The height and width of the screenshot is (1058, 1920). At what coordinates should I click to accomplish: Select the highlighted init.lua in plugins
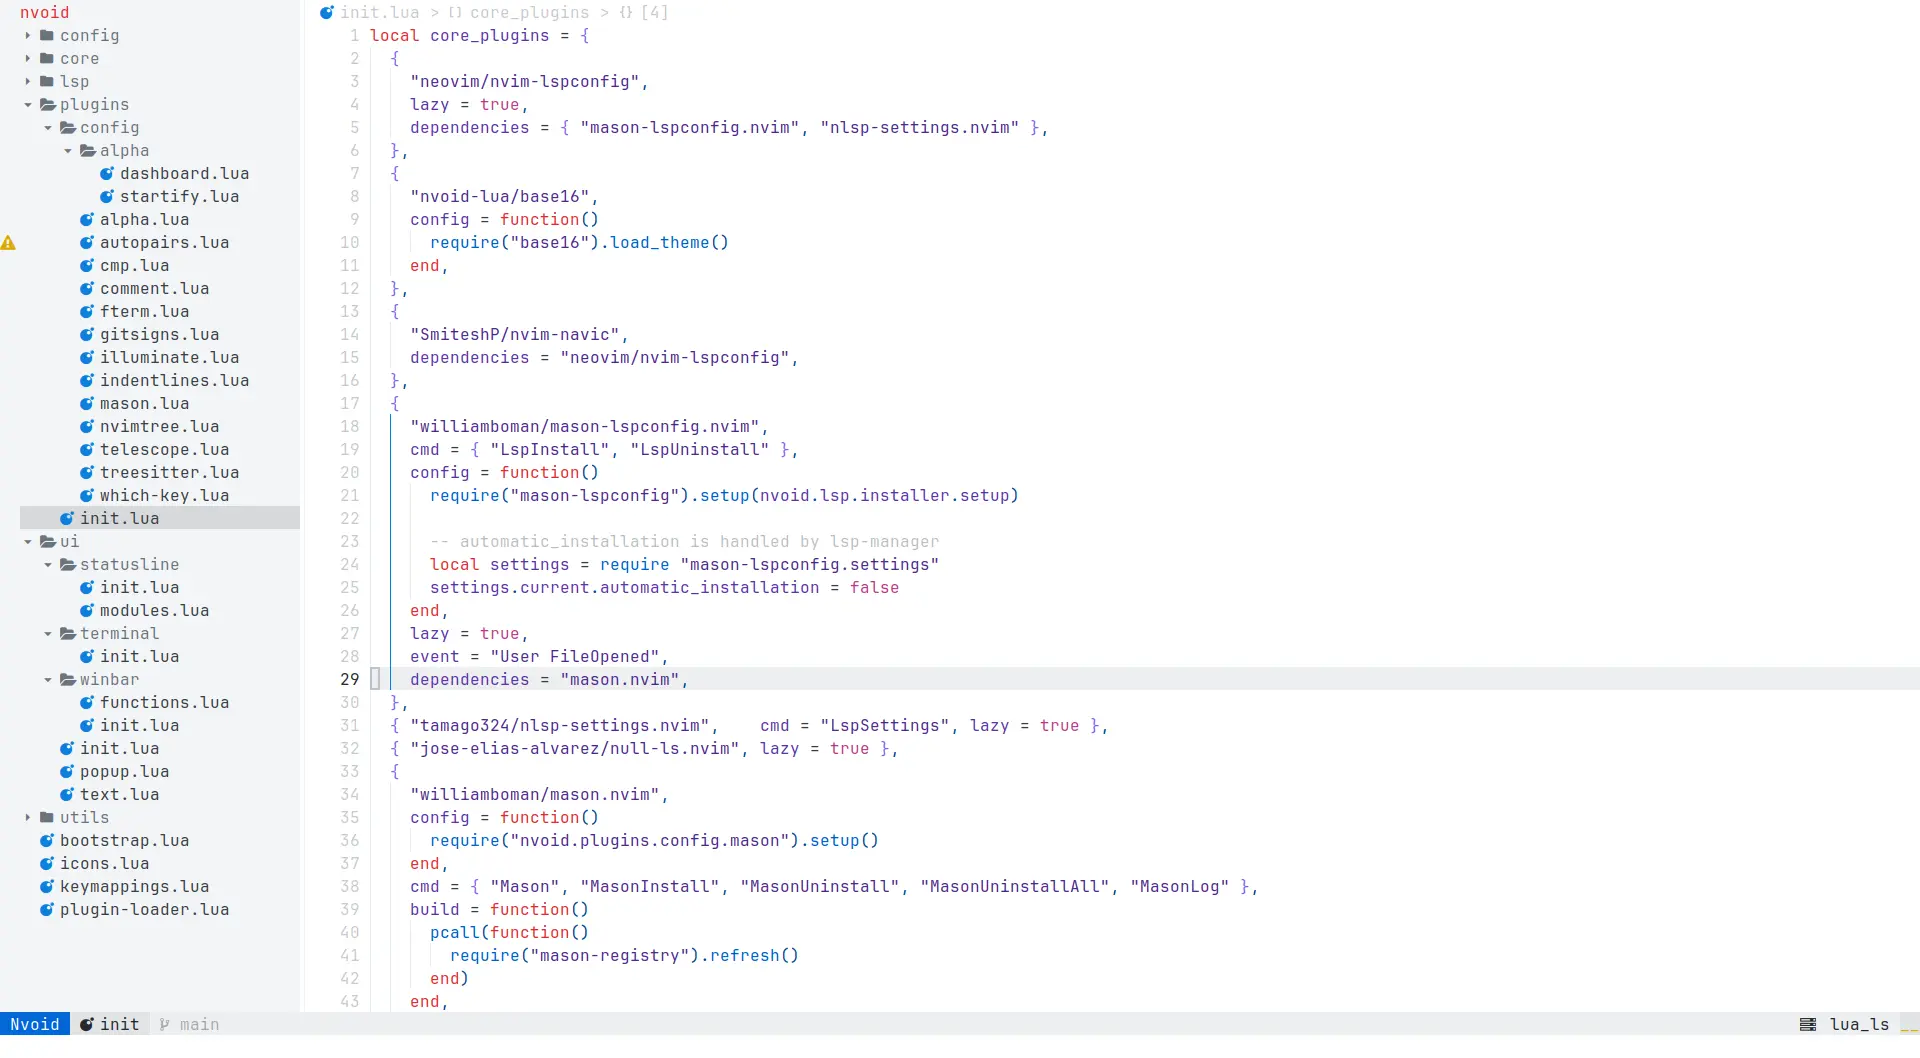point(160,519)
